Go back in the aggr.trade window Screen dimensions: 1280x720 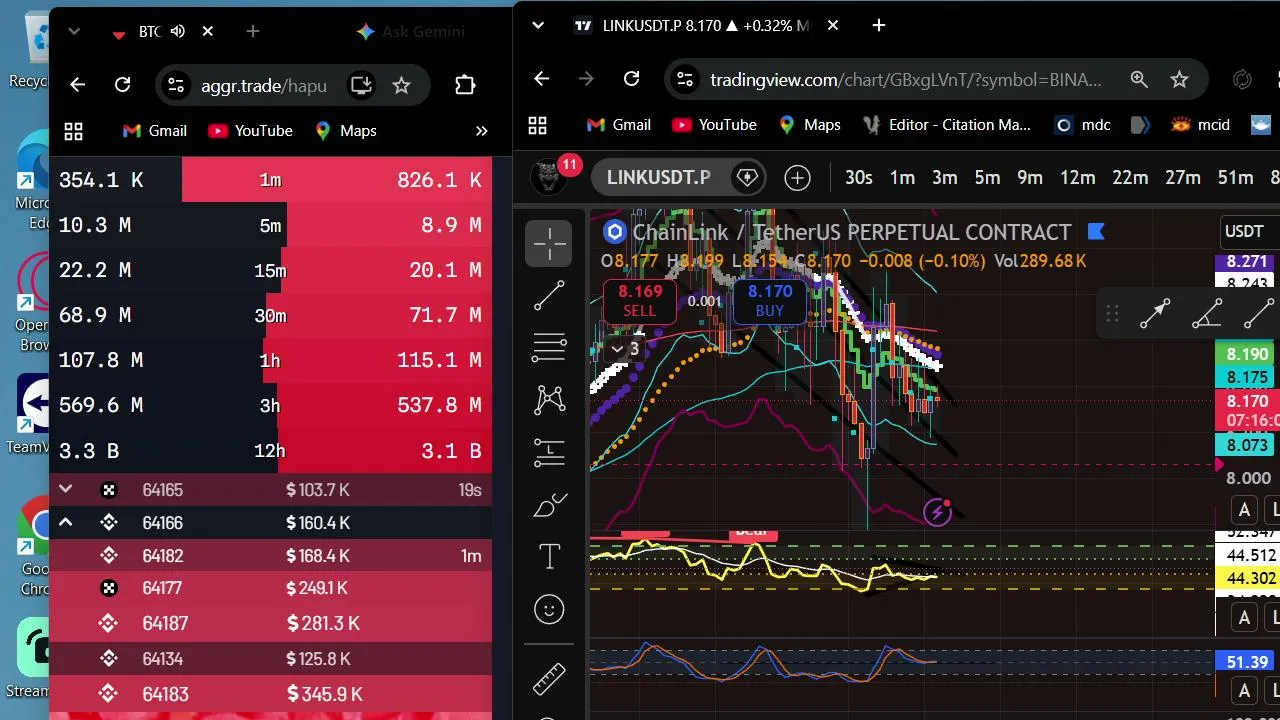78,86
